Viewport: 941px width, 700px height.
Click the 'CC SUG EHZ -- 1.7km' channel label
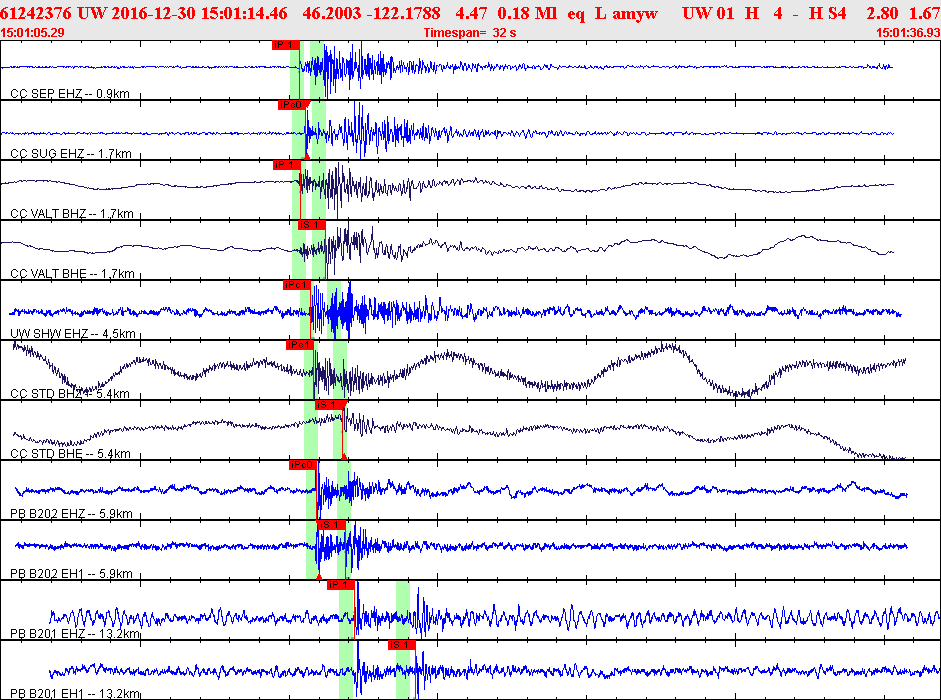tap(71, 154)
